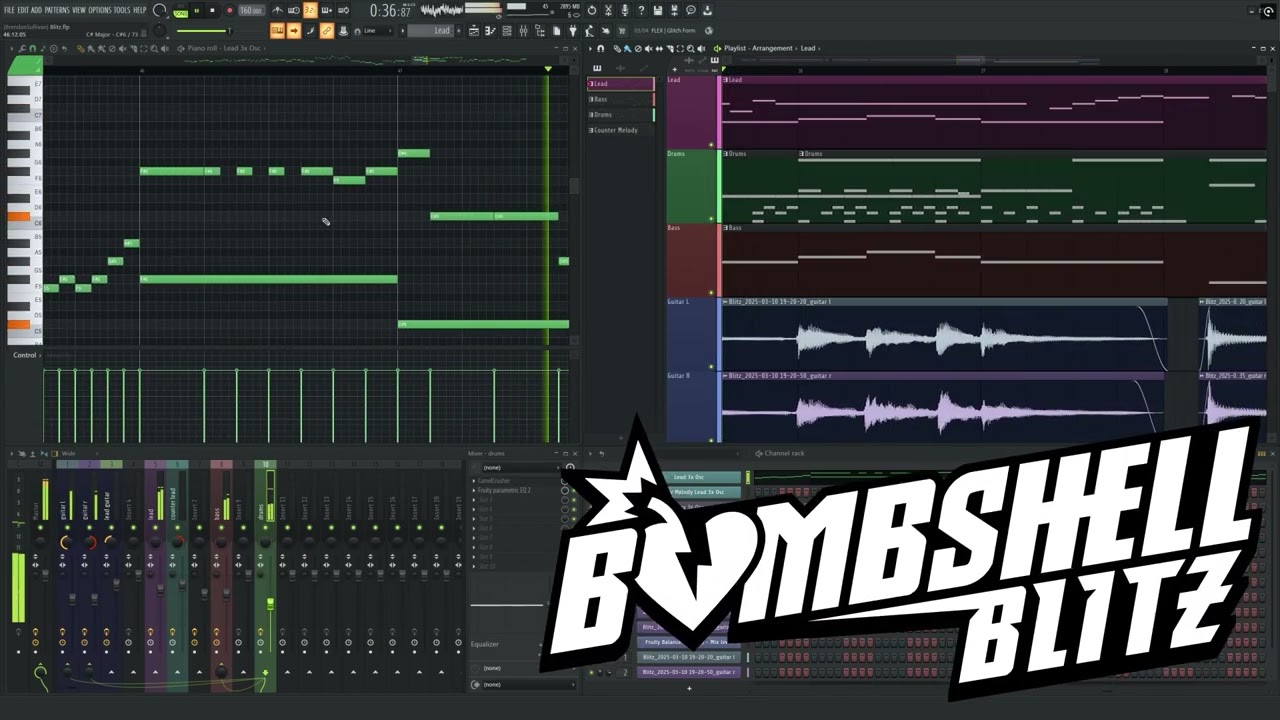Open the PATTERNS menu
This screenshot has width=1280, height=720.
[57, 10]
